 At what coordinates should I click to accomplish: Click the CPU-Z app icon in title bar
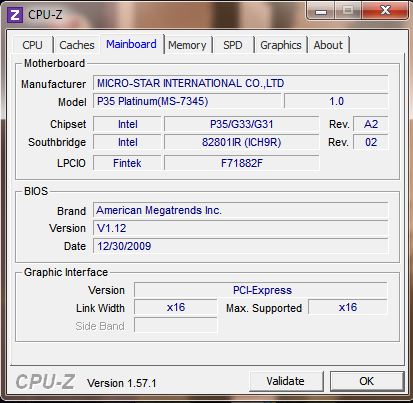click(14, 15)
